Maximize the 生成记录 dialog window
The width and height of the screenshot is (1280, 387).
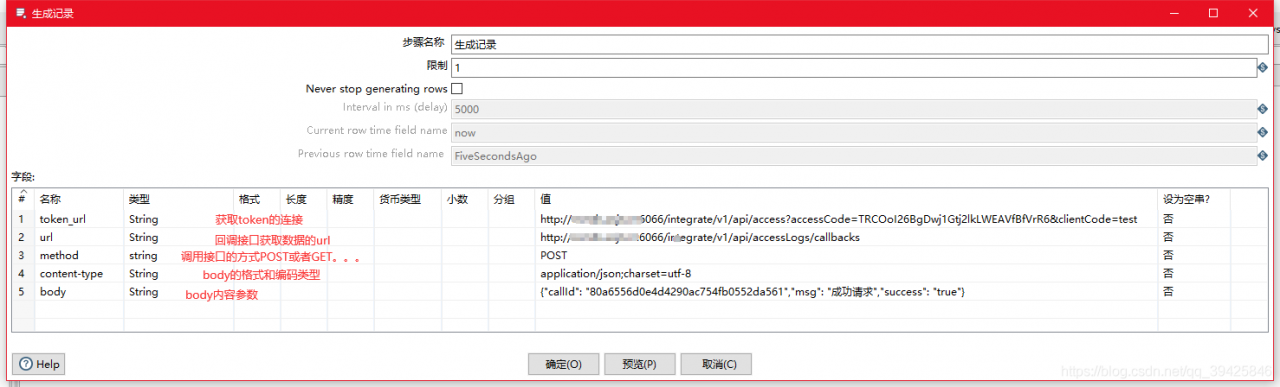coord(1213,13)
